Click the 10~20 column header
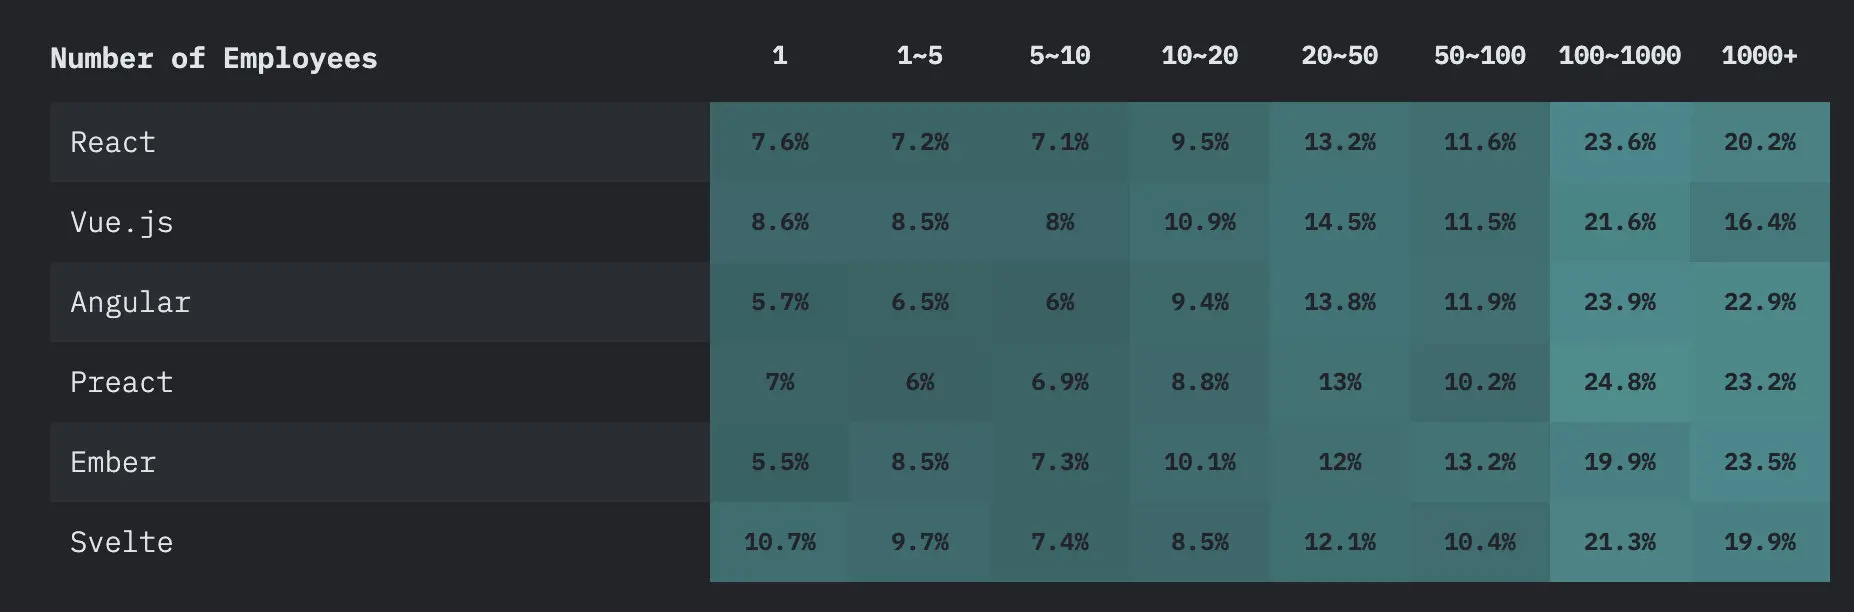The height and width of the screenshot is (612, 1854). (x=1200, y=56)
